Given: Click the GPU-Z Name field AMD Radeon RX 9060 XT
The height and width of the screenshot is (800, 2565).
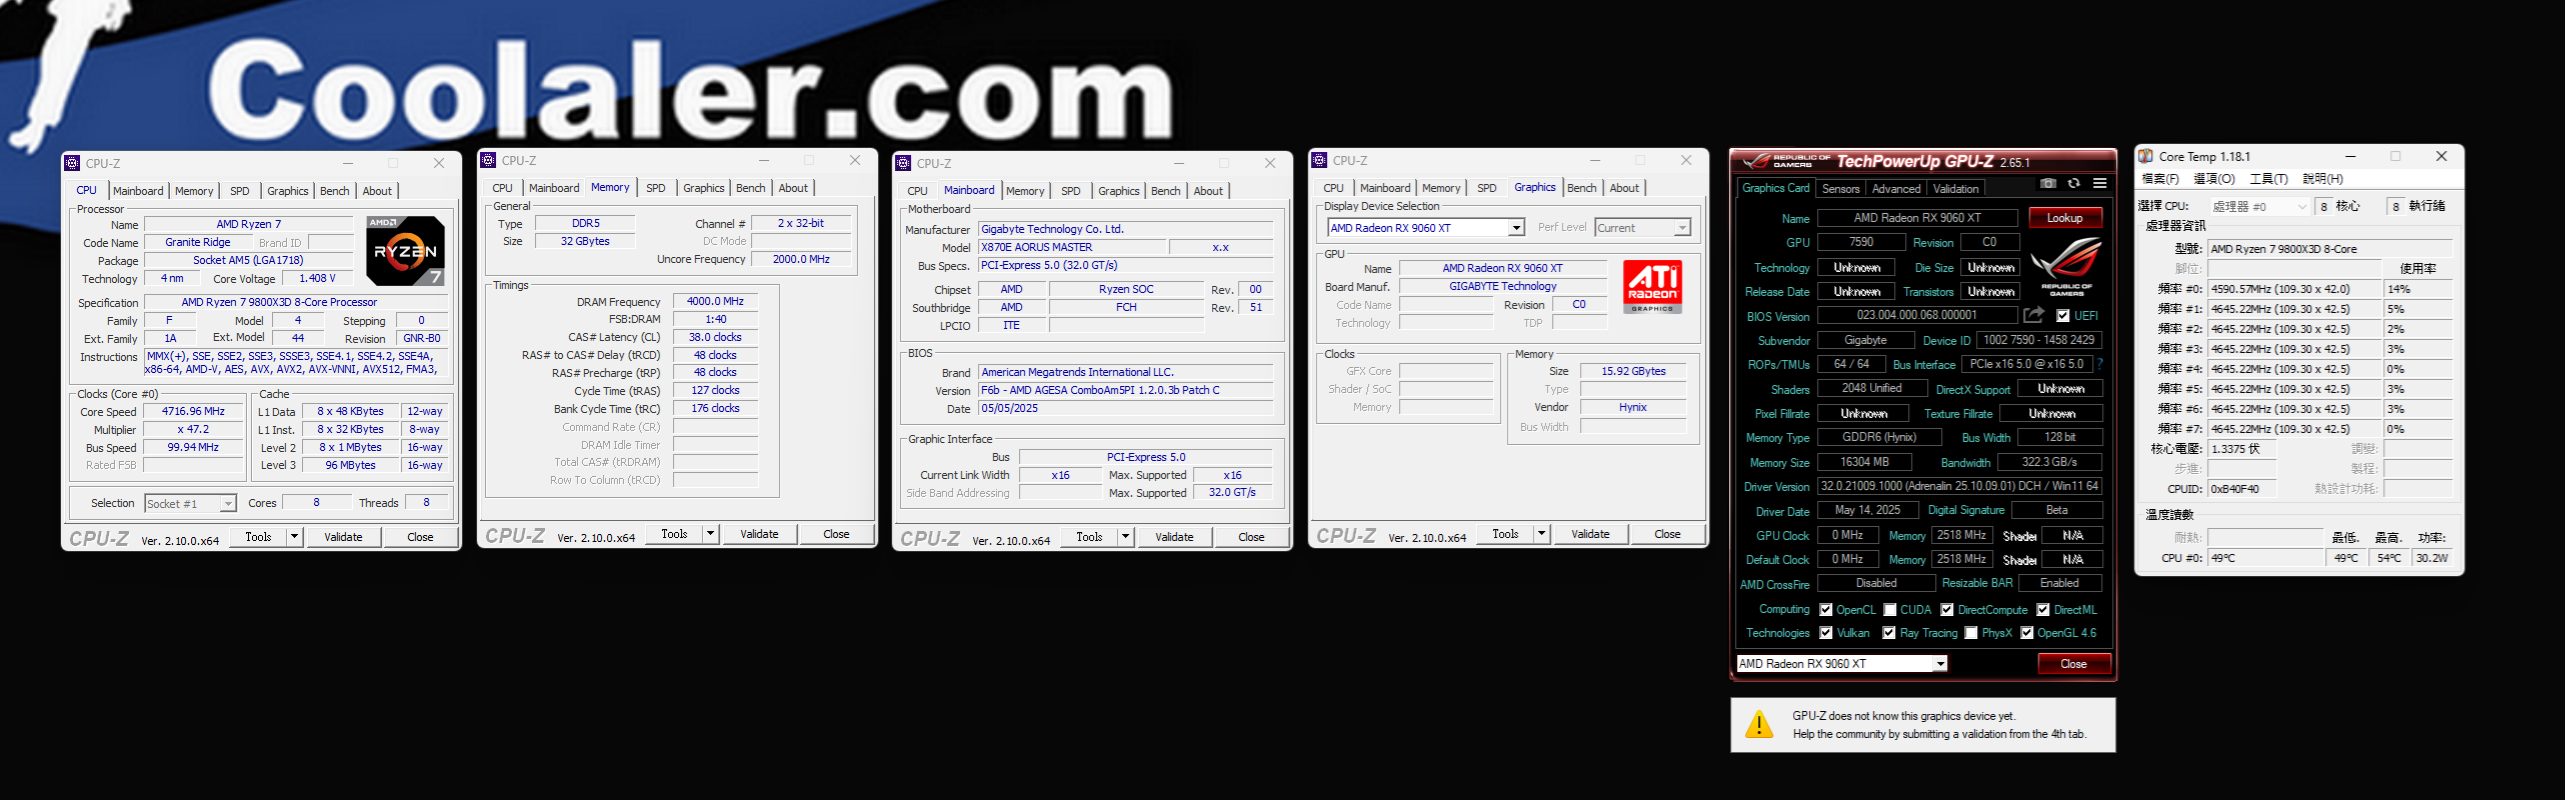Looking at the screenshot, I should point(1917,218).
